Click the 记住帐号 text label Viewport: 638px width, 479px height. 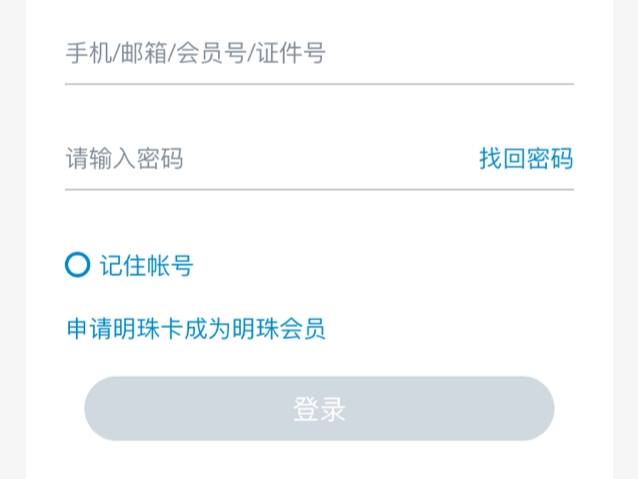click(146, 265)
